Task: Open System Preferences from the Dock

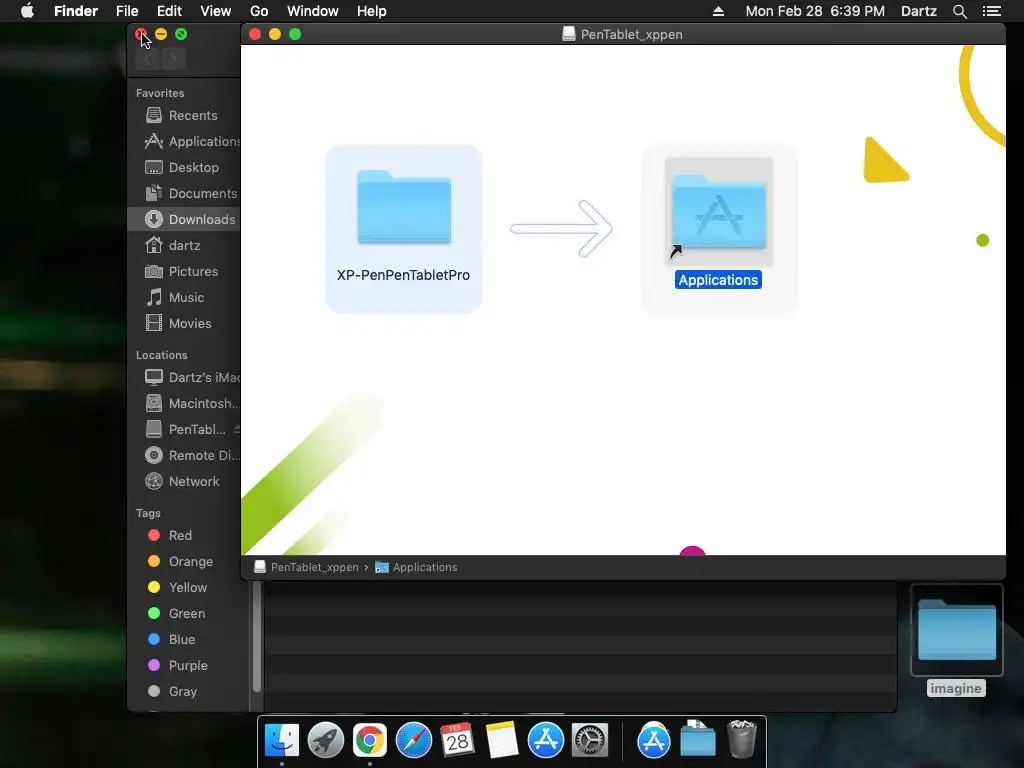Action: point(590,741)
